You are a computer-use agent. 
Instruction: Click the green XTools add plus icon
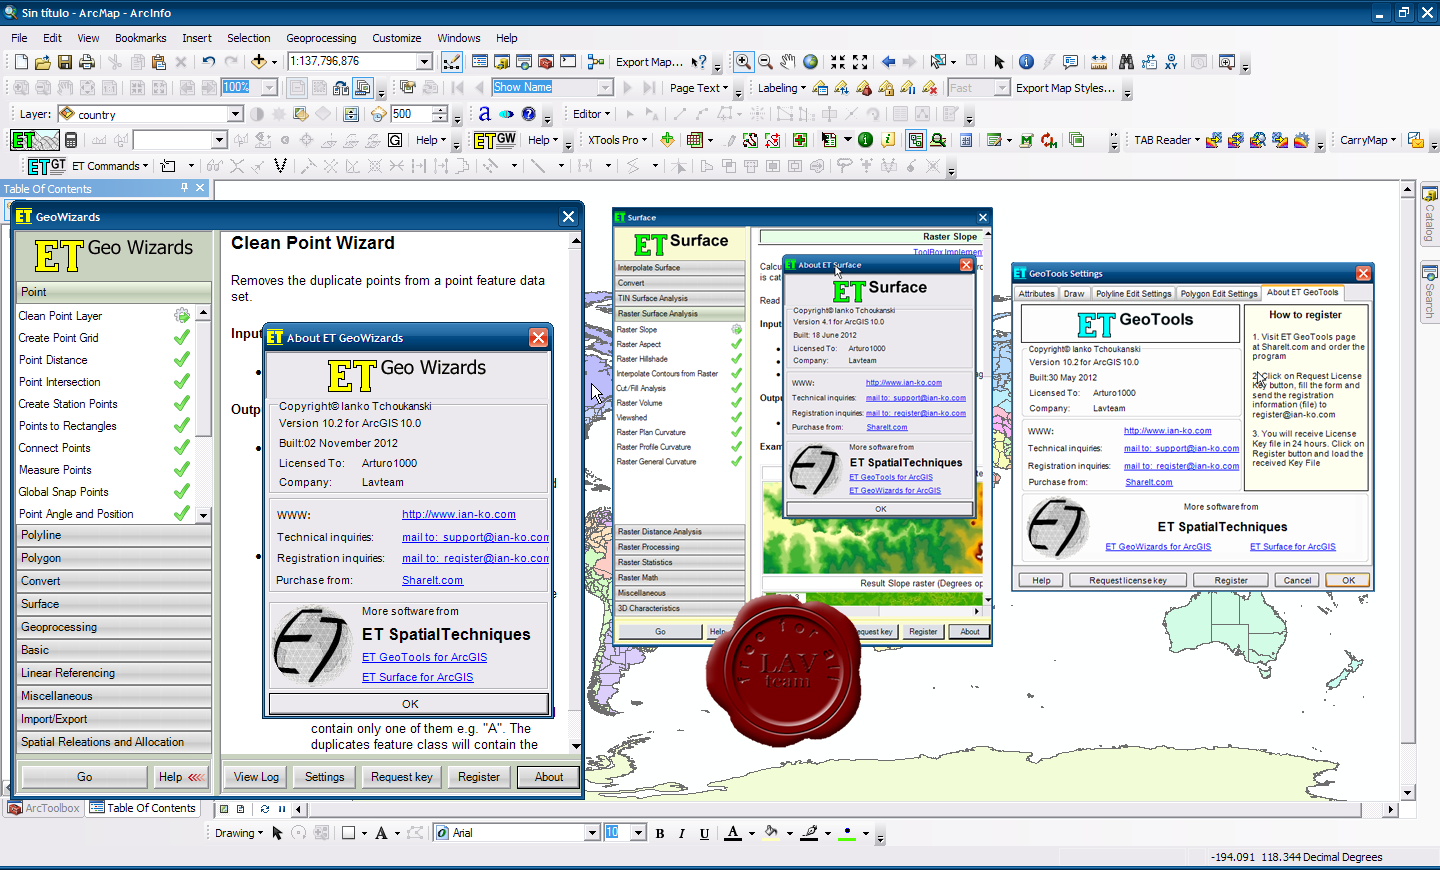667,140
